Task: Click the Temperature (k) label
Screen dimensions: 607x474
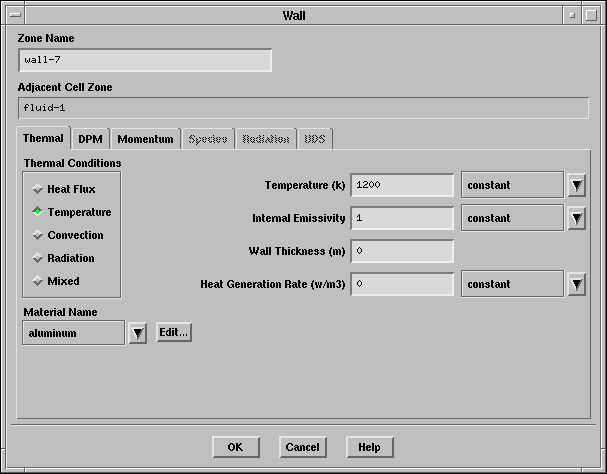Action: pos(305,185)
